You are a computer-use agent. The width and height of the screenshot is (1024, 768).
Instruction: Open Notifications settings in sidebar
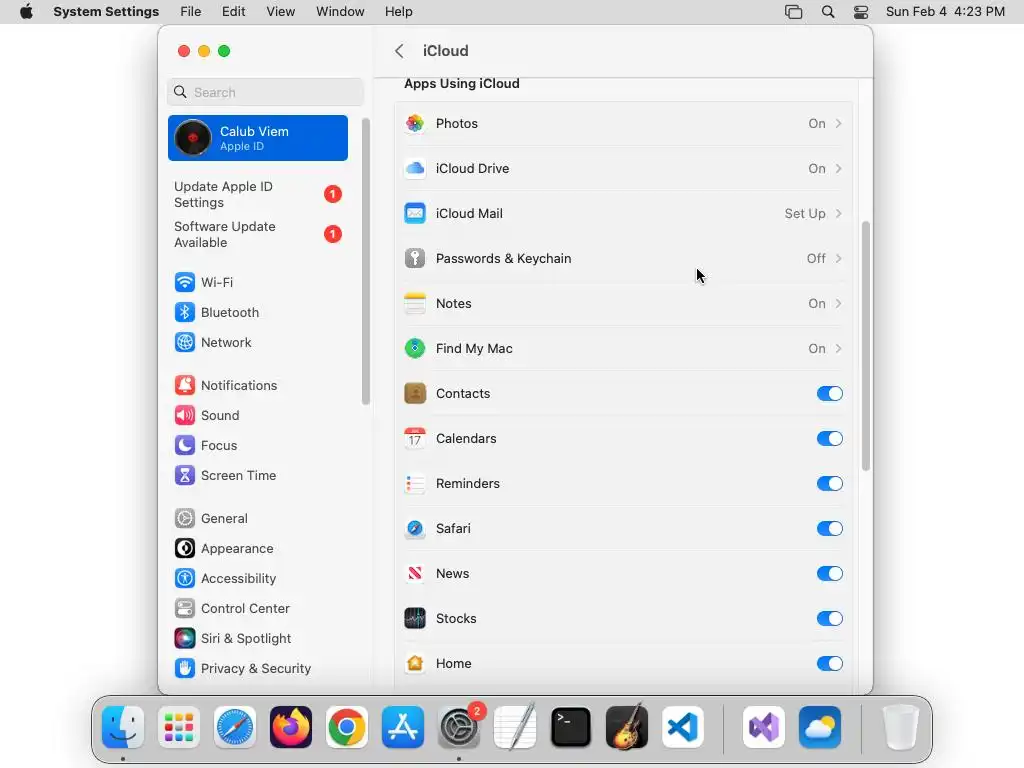tap(258, 385)
